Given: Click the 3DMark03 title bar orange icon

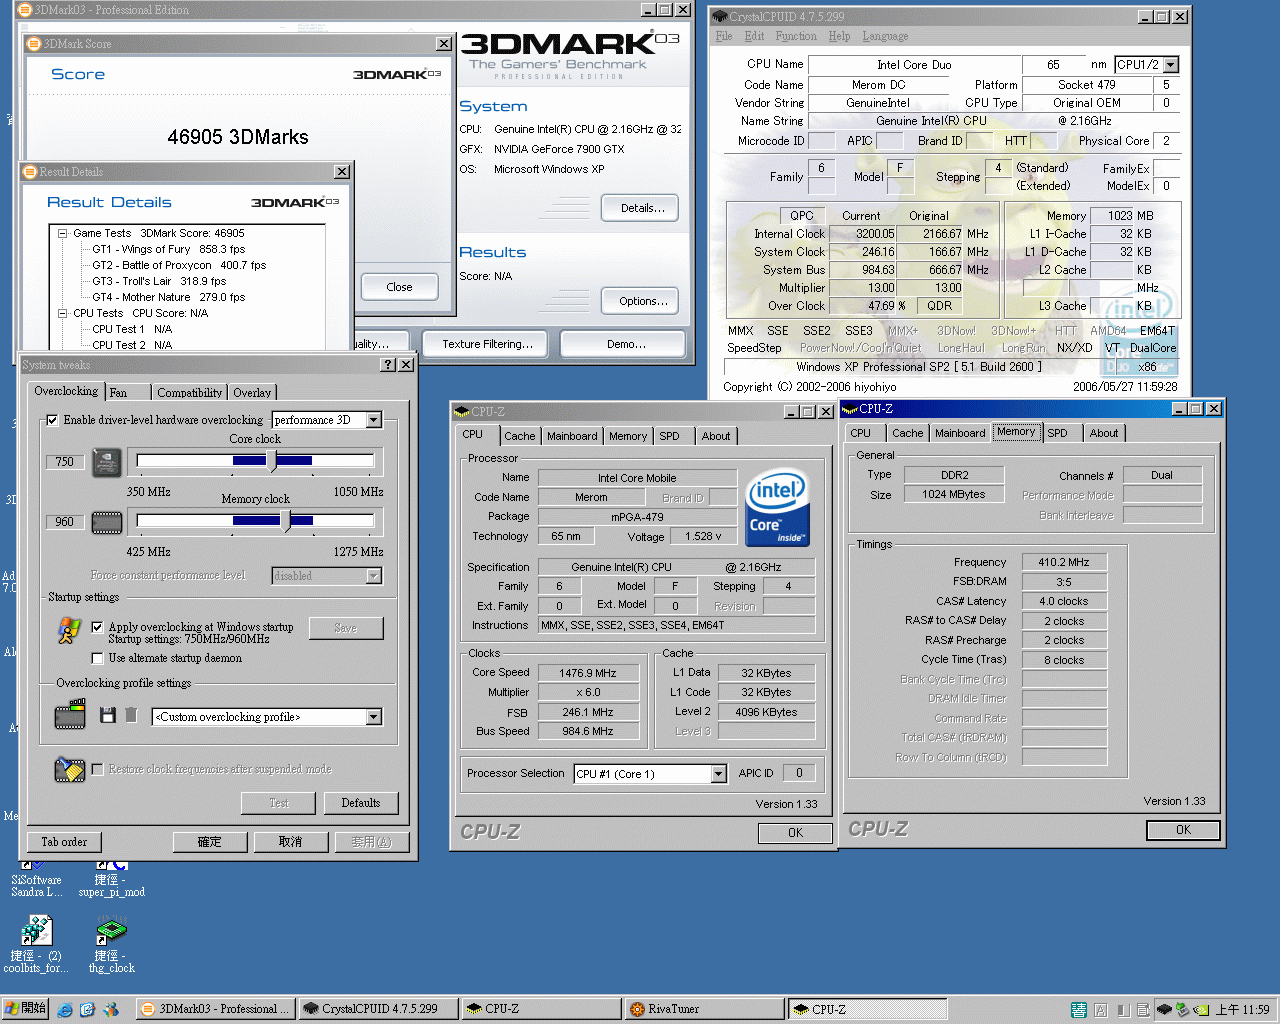Looking at the screenshot, I should pyautogui.click(x=24, y=10).
